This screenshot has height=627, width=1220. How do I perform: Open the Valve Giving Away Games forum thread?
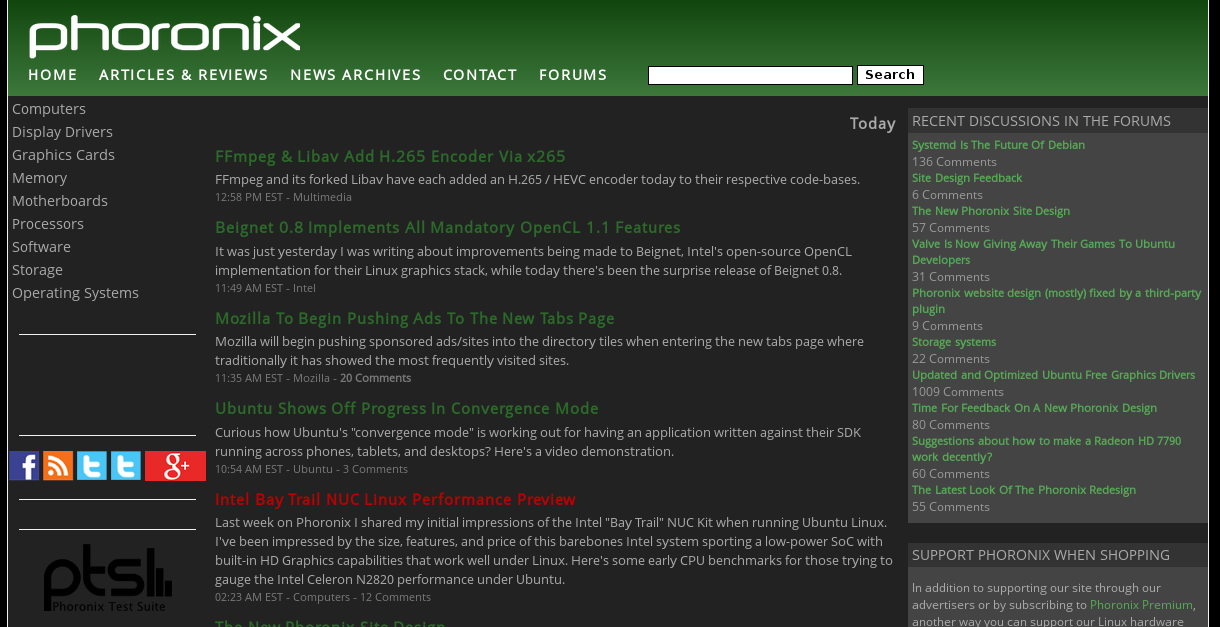[1043, 252]
